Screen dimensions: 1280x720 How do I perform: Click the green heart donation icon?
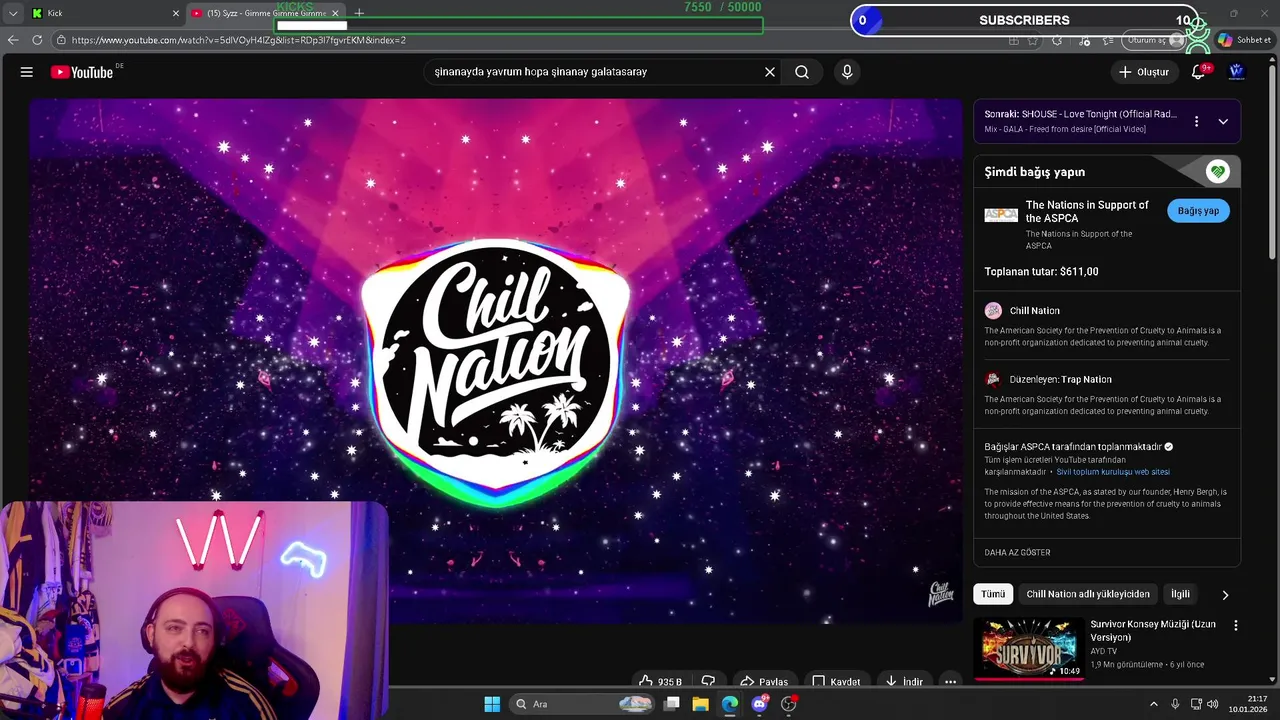point(1217,171)
